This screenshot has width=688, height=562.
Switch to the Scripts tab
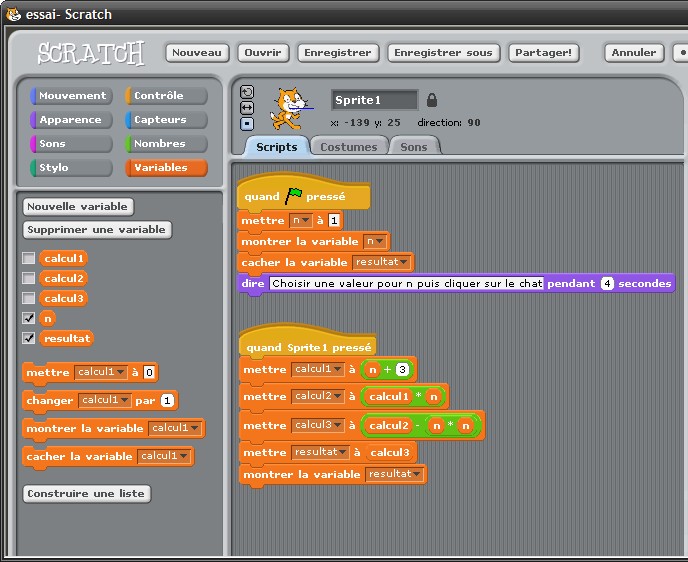277,147
